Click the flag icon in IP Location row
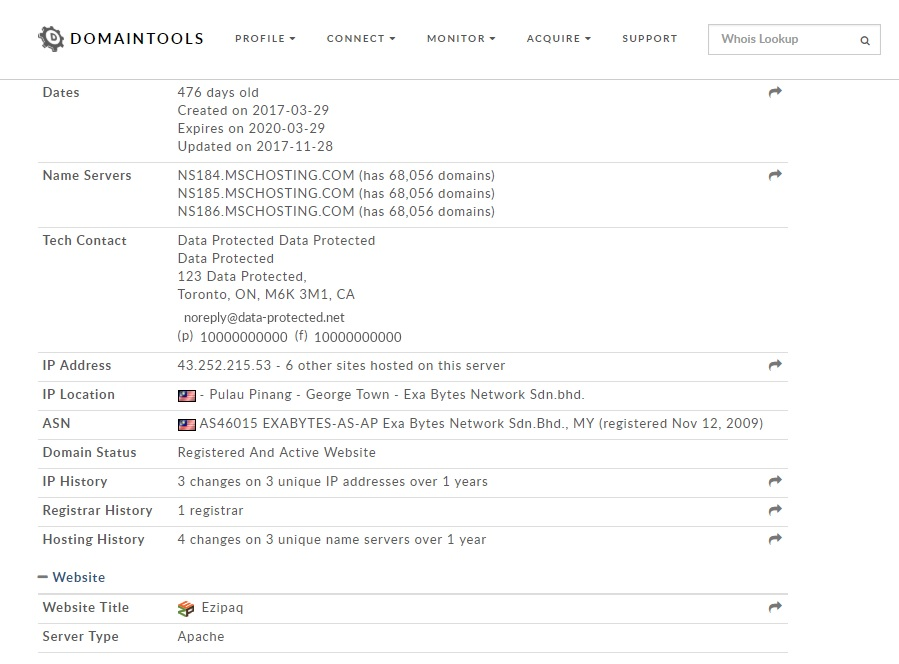The height and width of the screenshot is (664, 899). click(x=186, y=396)
